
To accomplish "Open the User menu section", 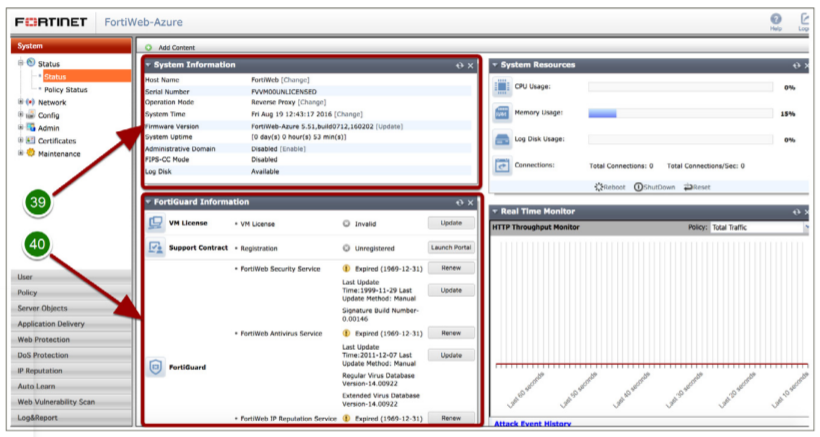I will click(x=71, y=277).
